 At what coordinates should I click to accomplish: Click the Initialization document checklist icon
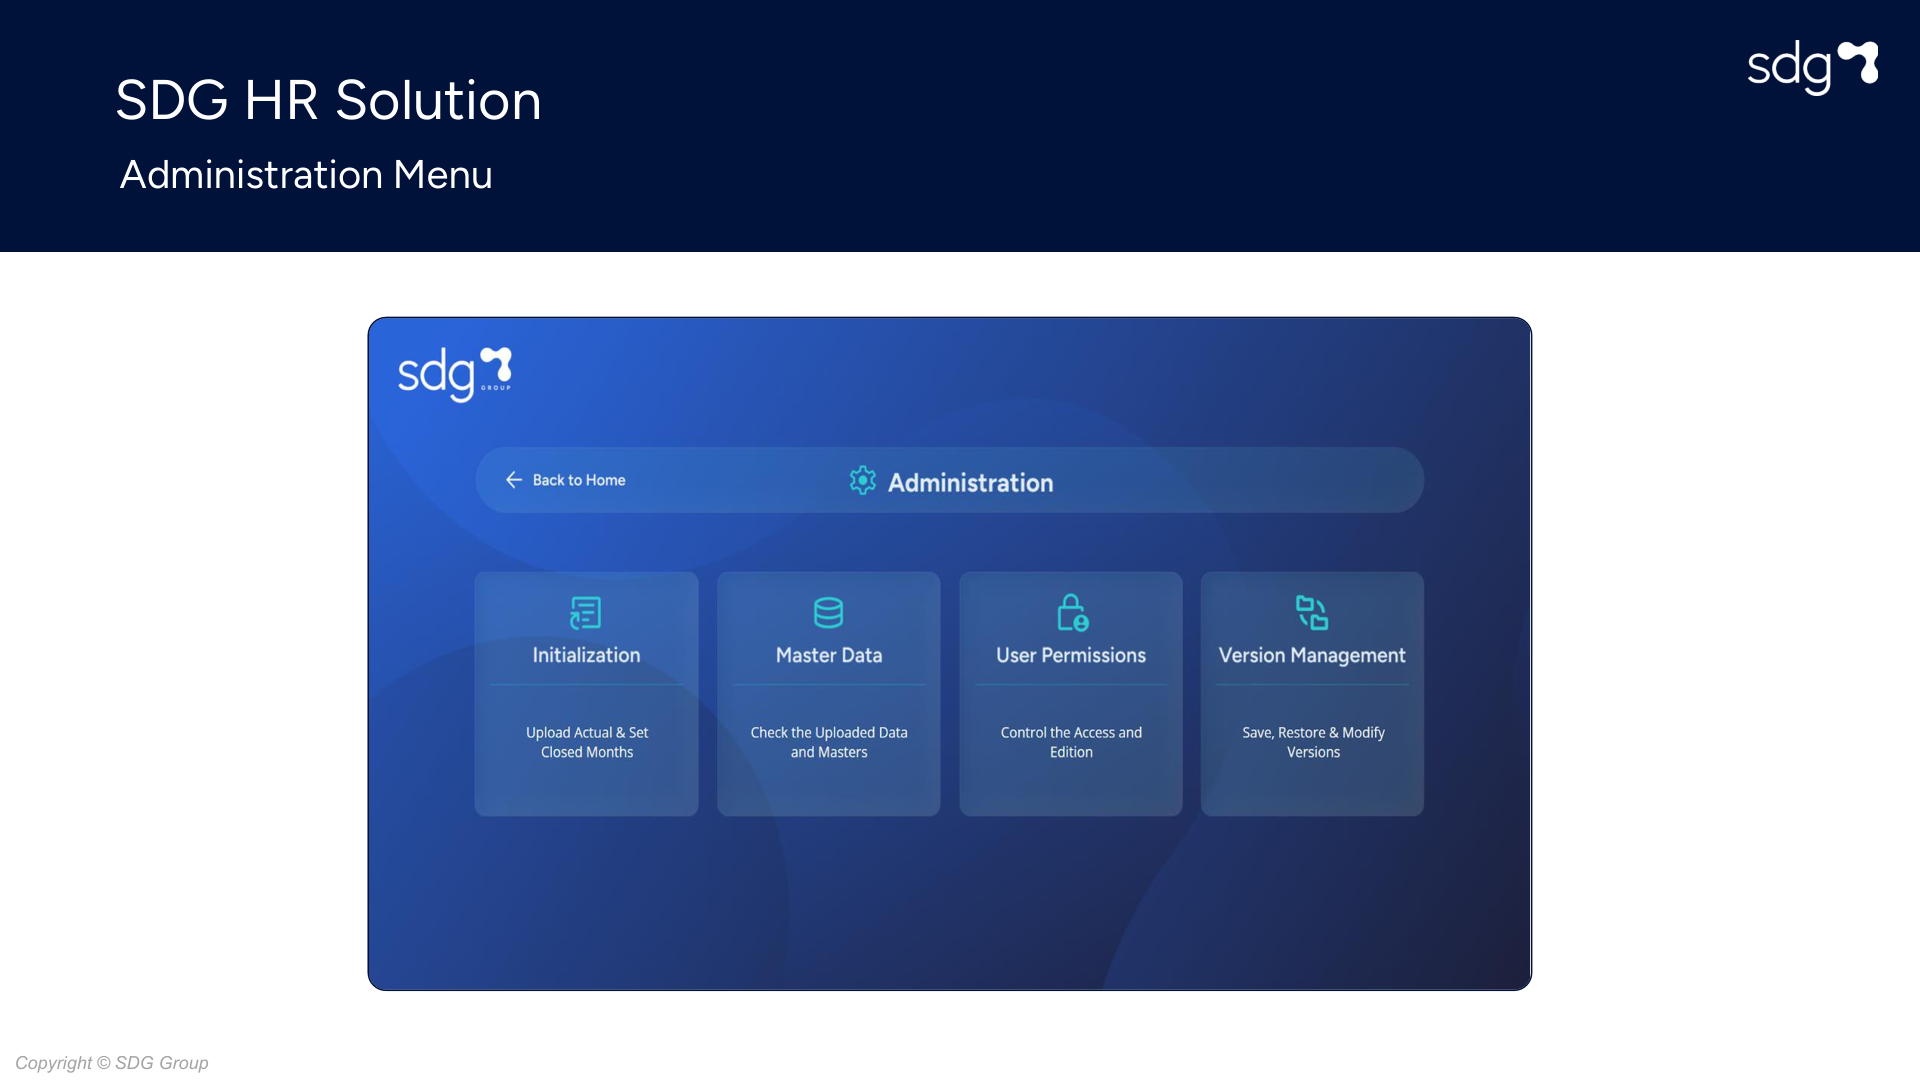pyautogui.click(x=585, y=613)
